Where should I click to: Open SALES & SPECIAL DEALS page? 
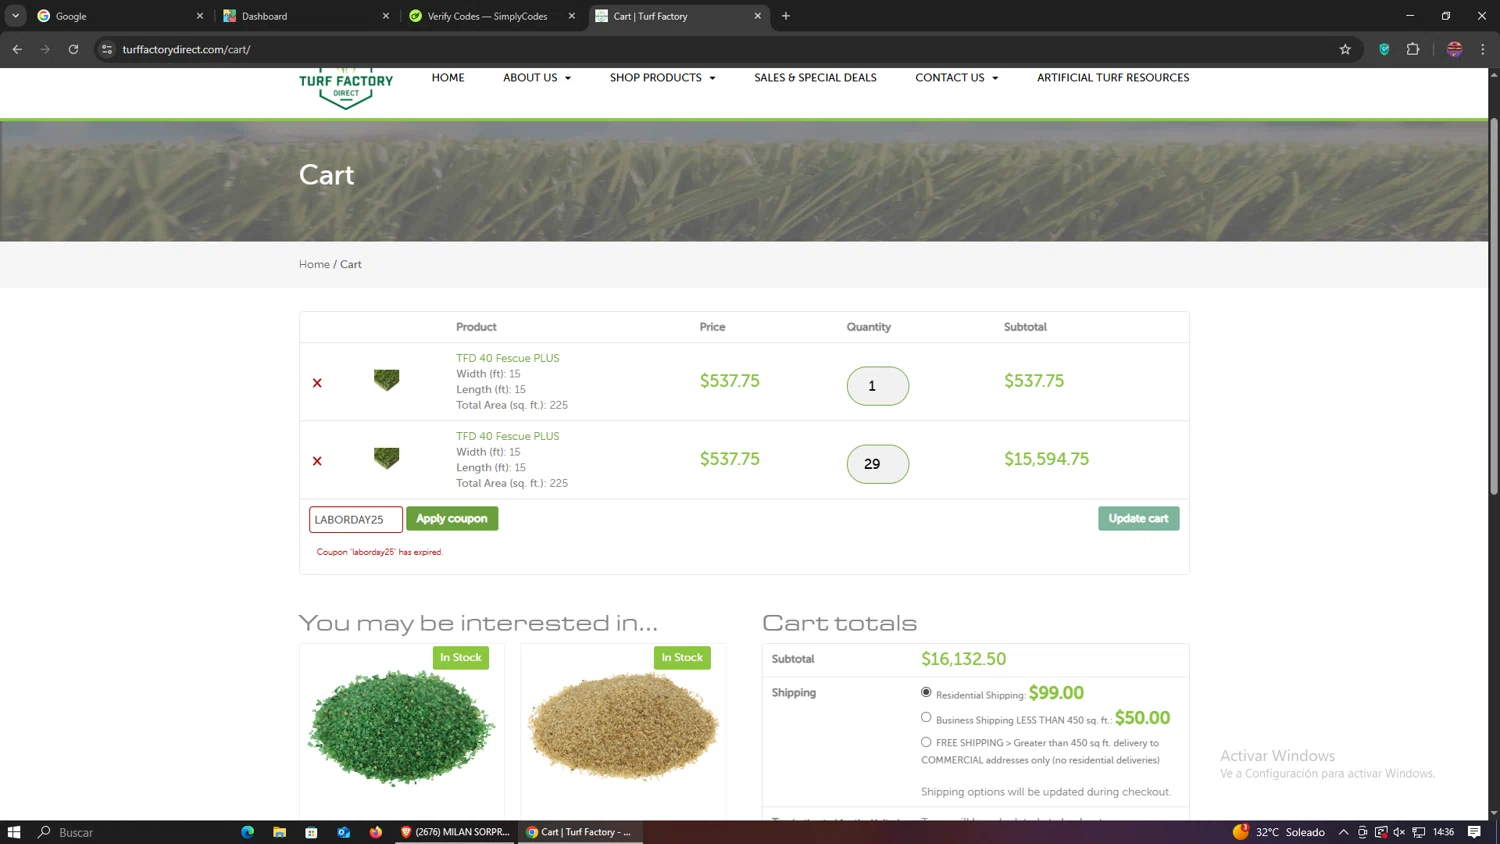pos(815,78)
